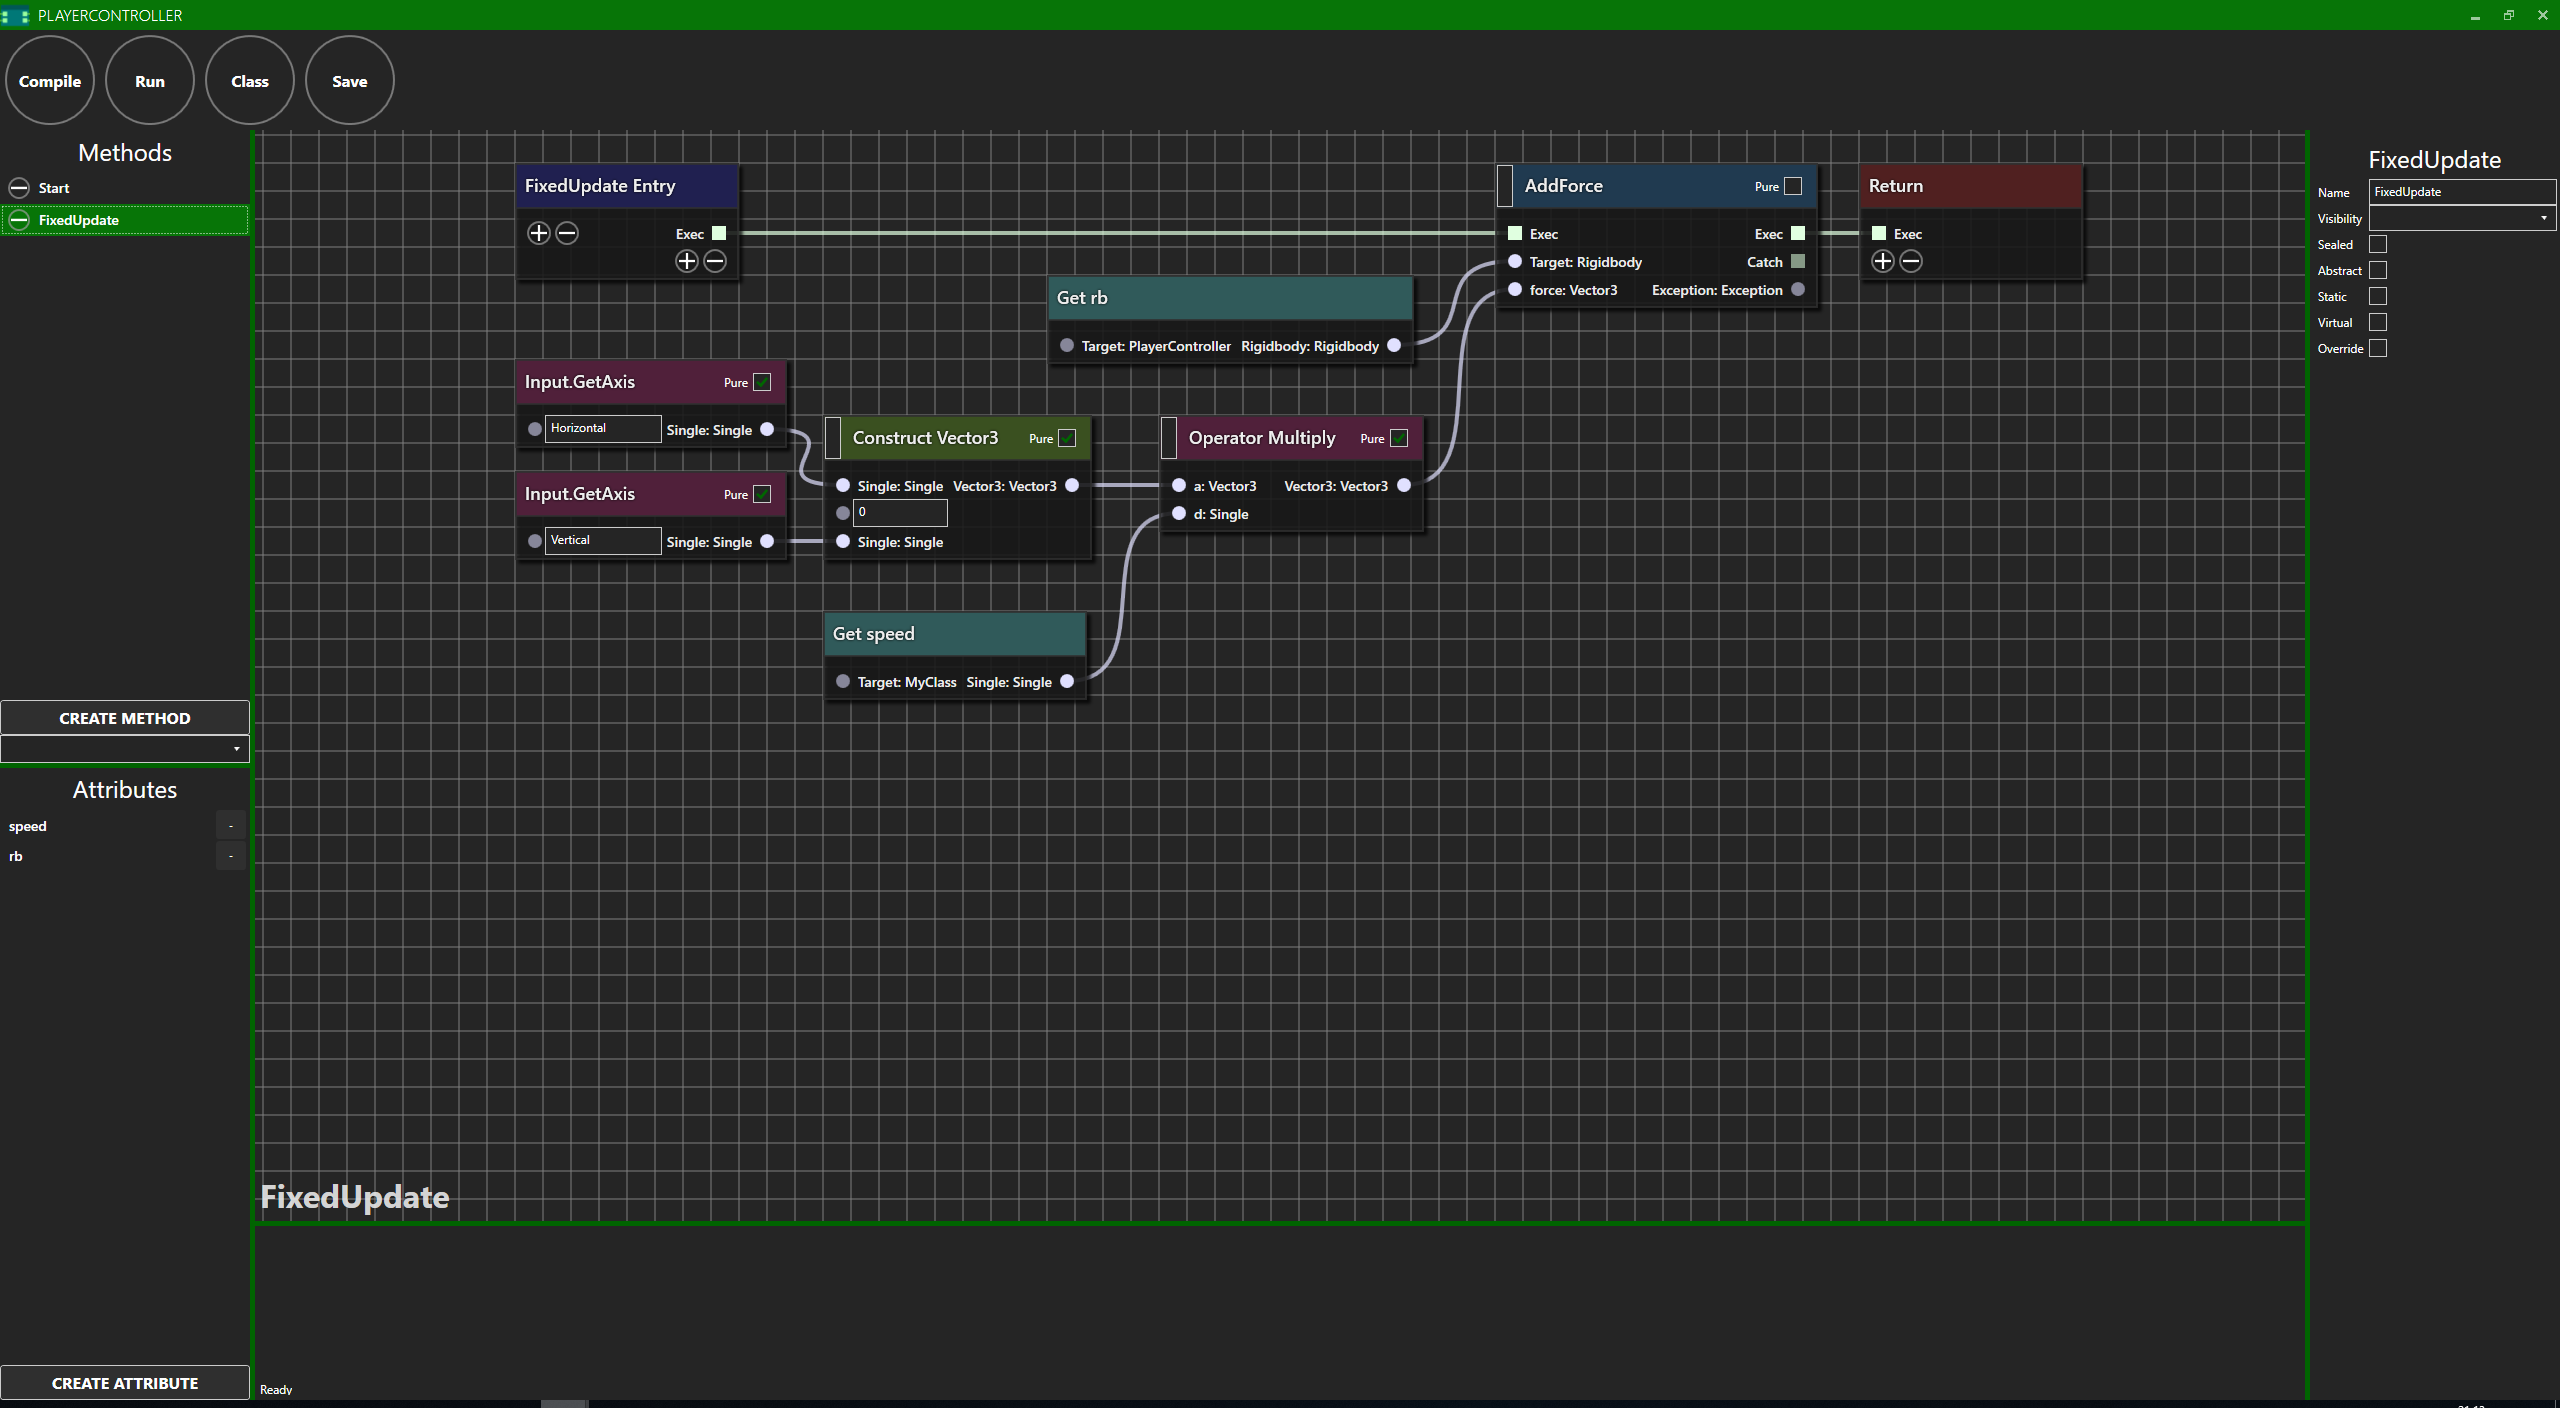Image resolution: width=2560 pixels, height=1408 pixels.
Task: Click the Rigidbody output pin on Get rb
Action: pos(1394,345)
